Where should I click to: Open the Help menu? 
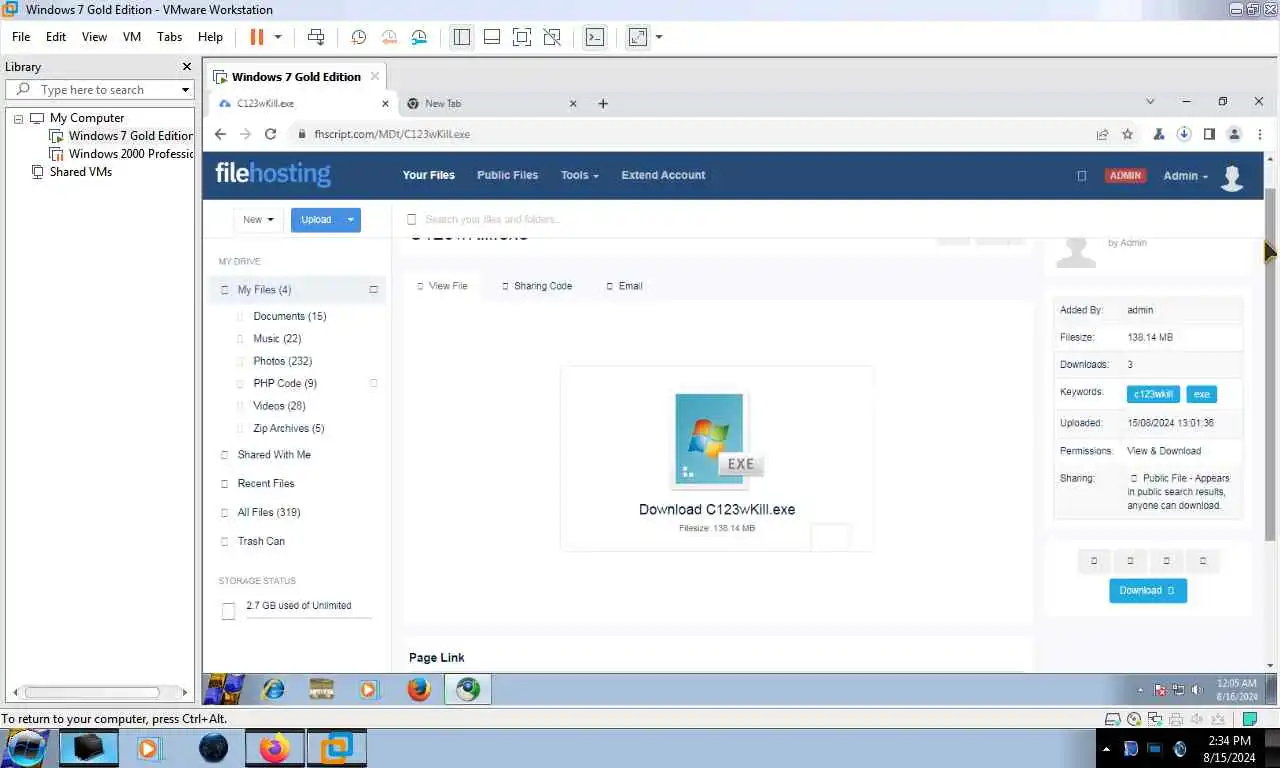[x=210, y=37]
